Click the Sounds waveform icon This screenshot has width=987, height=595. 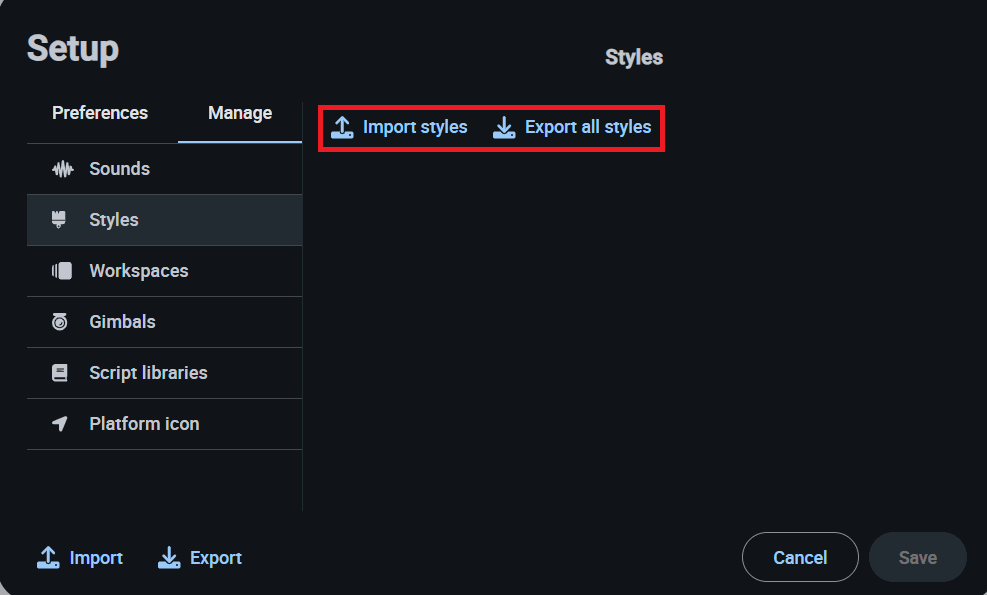pyautogui.click(x=62, y=169)
